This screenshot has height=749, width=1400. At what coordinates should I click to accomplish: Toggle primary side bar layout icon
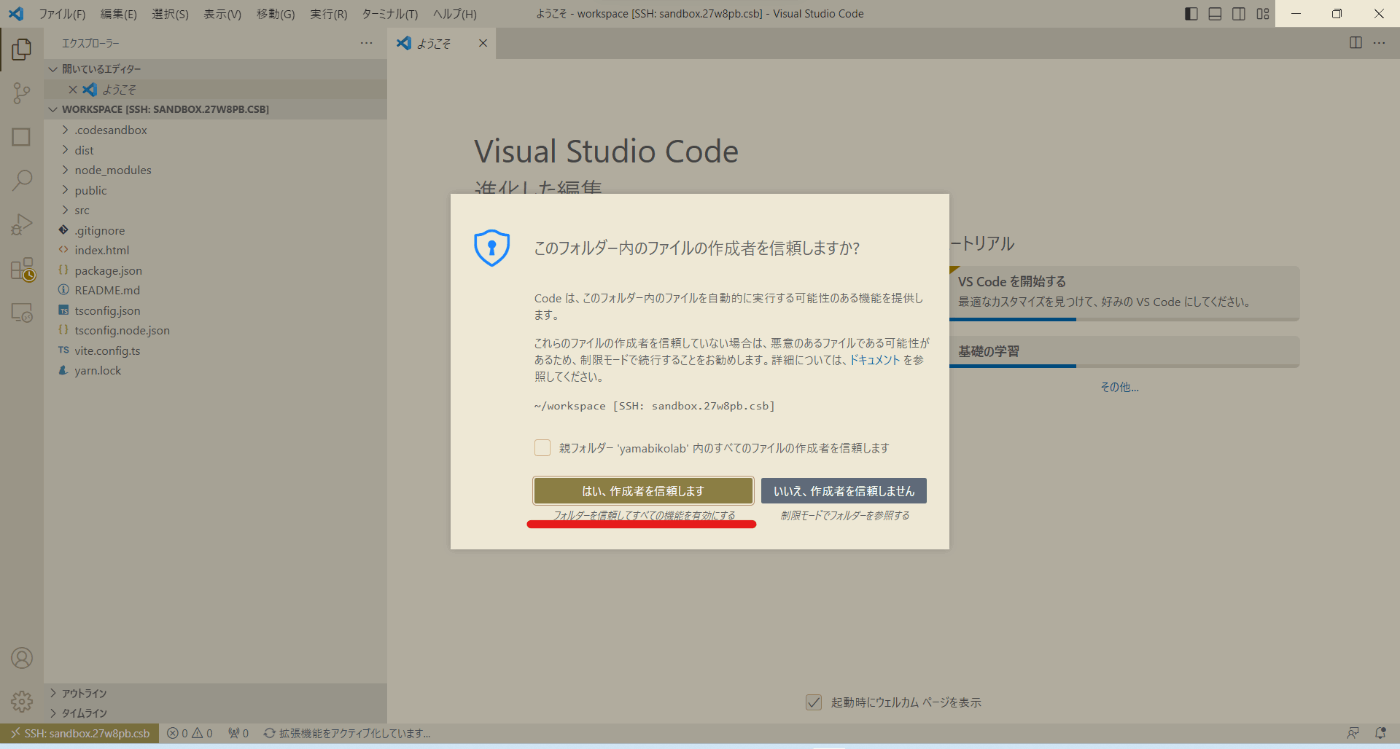[1191, 14]
